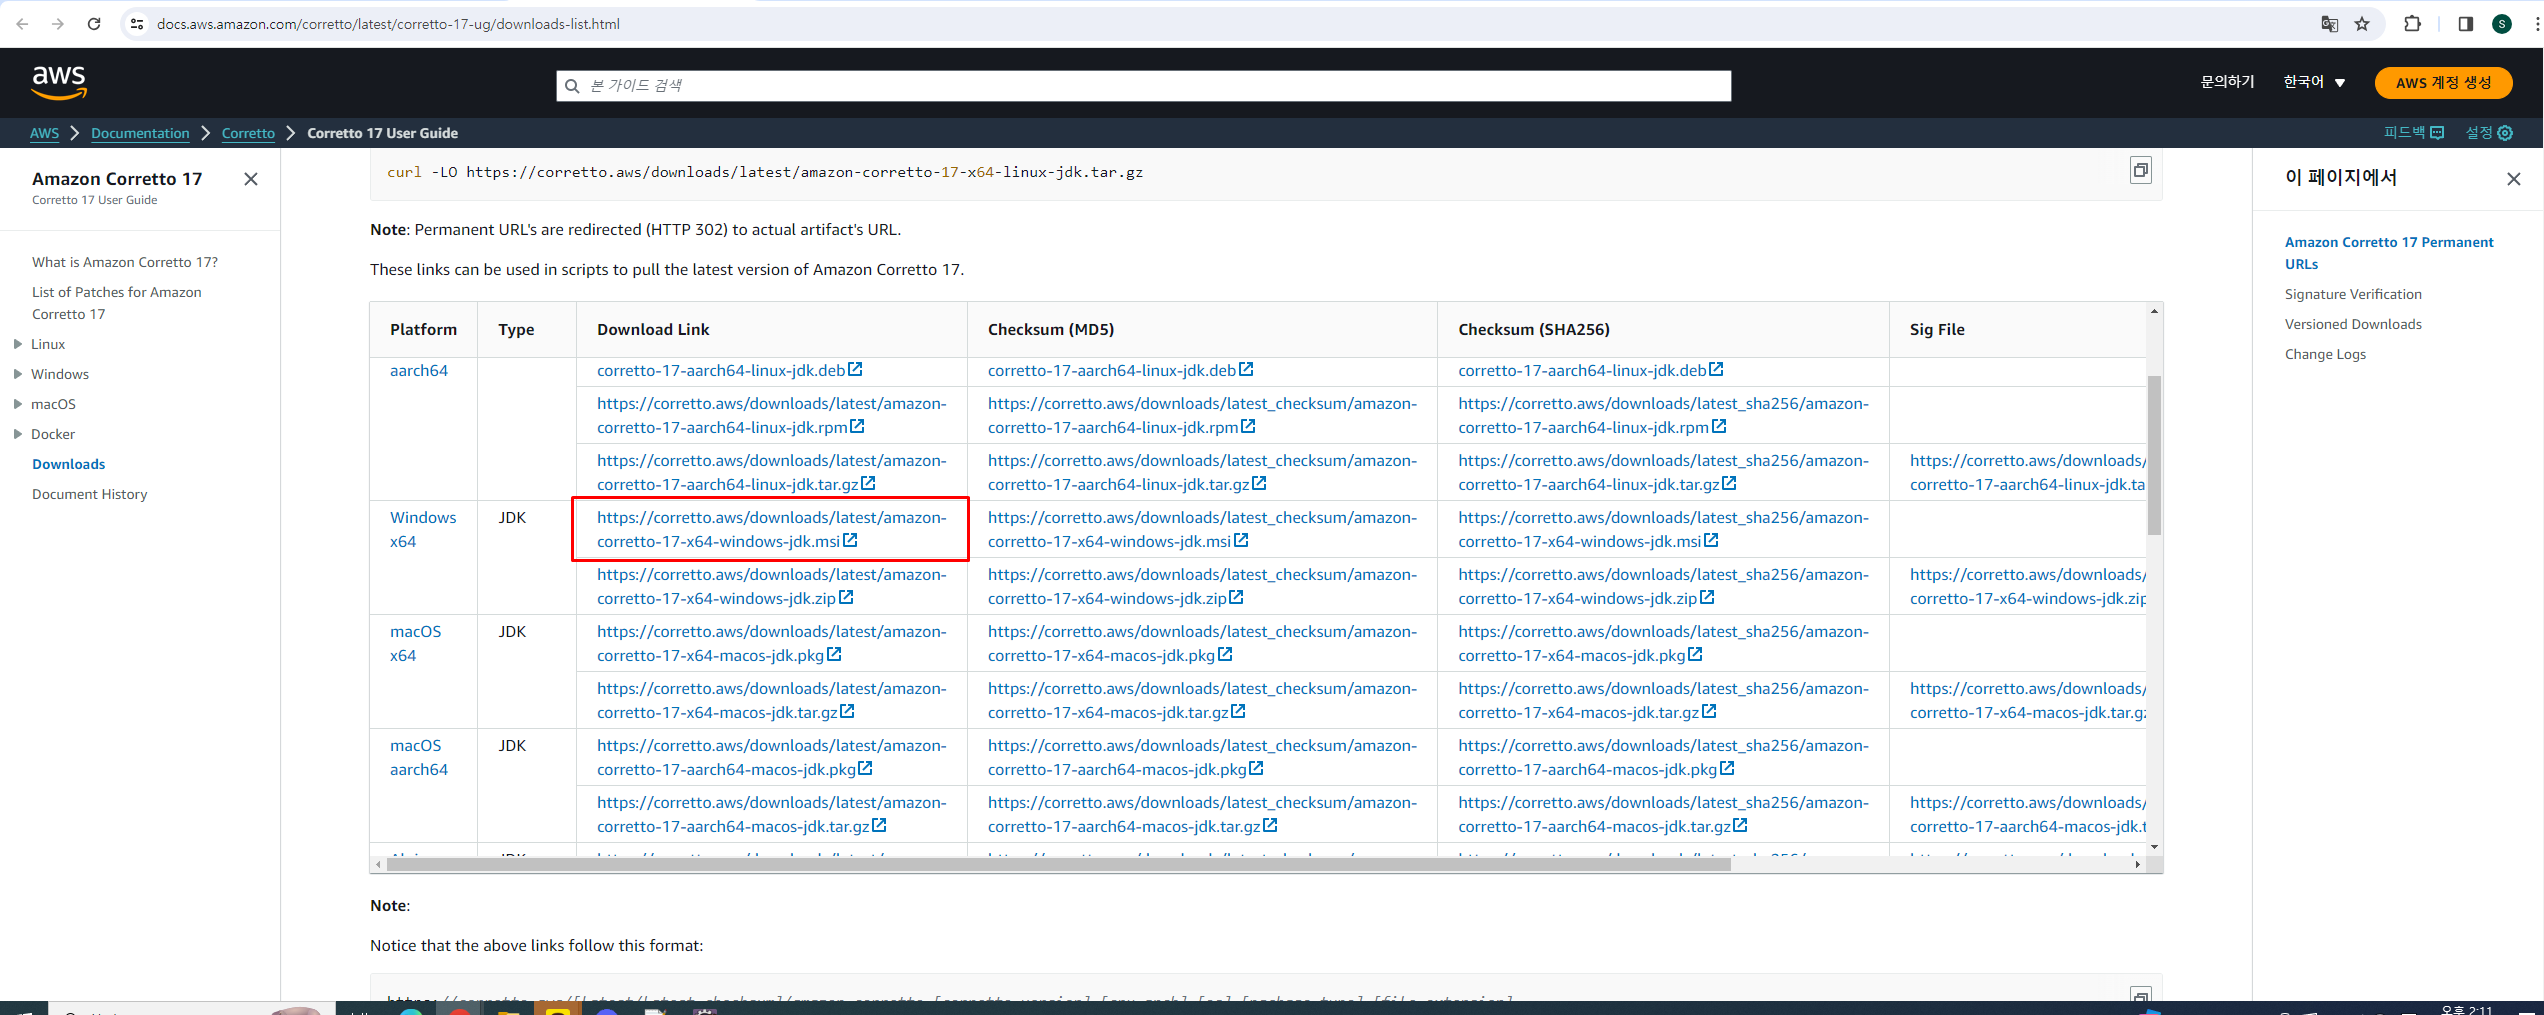
Task: Close the 이 페이지에서 panel
Action: pos(2514,179)
